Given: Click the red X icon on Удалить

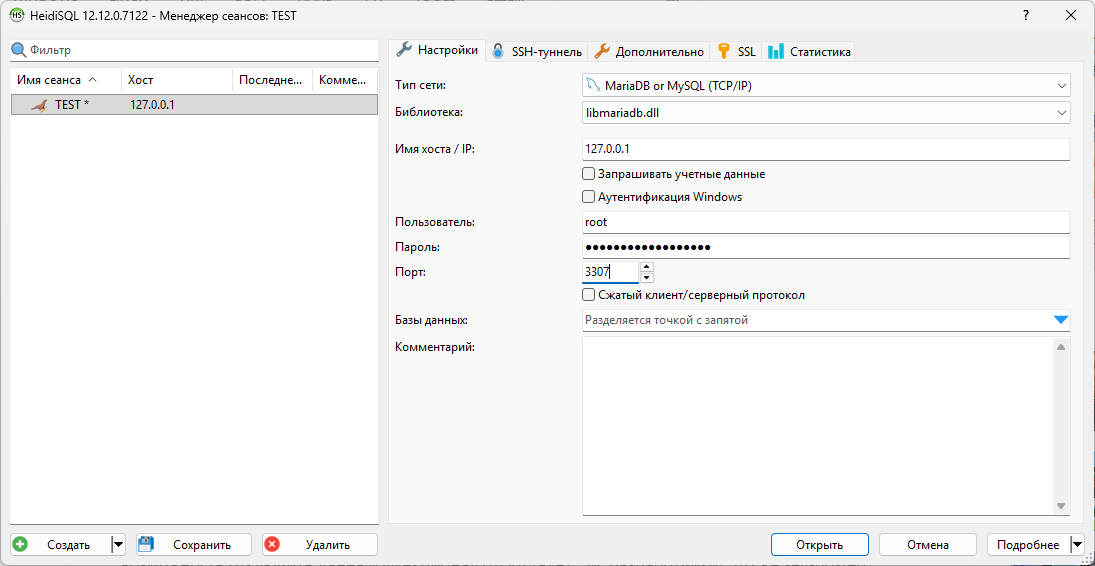Looking at the screenshot, I should pyautogui.click(x=272, y=544).
